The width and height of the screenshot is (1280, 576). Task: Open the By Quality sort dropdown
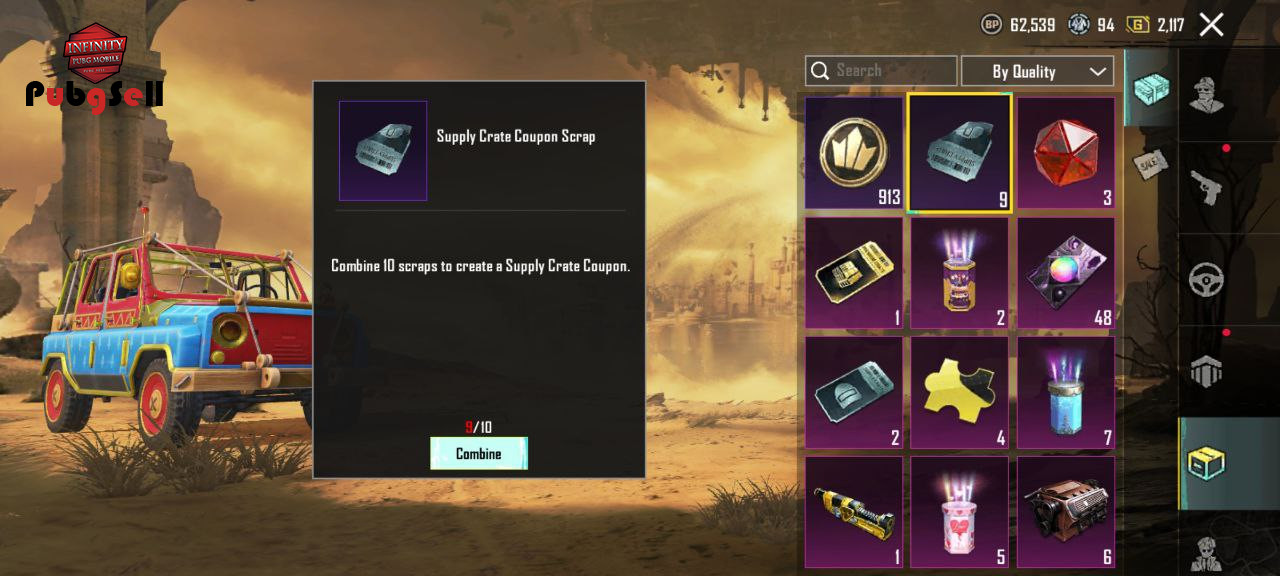coord(1037,71)
